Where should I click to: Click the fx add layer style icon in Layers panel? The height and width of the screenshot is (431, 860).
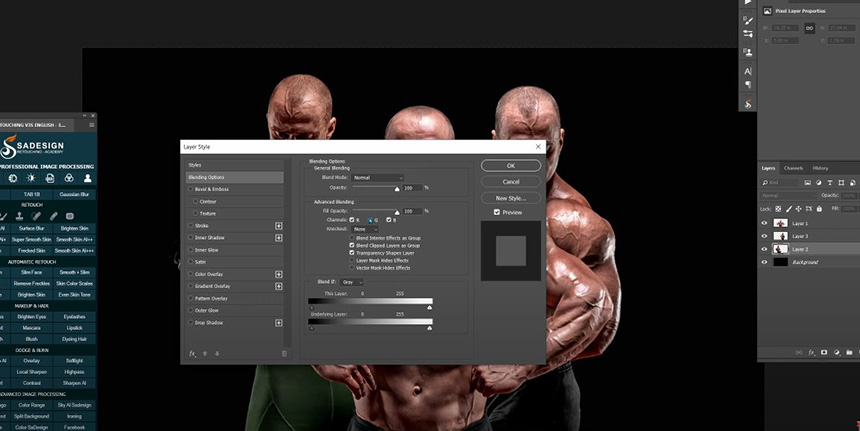pyautogui.click(x=811, y=353)
